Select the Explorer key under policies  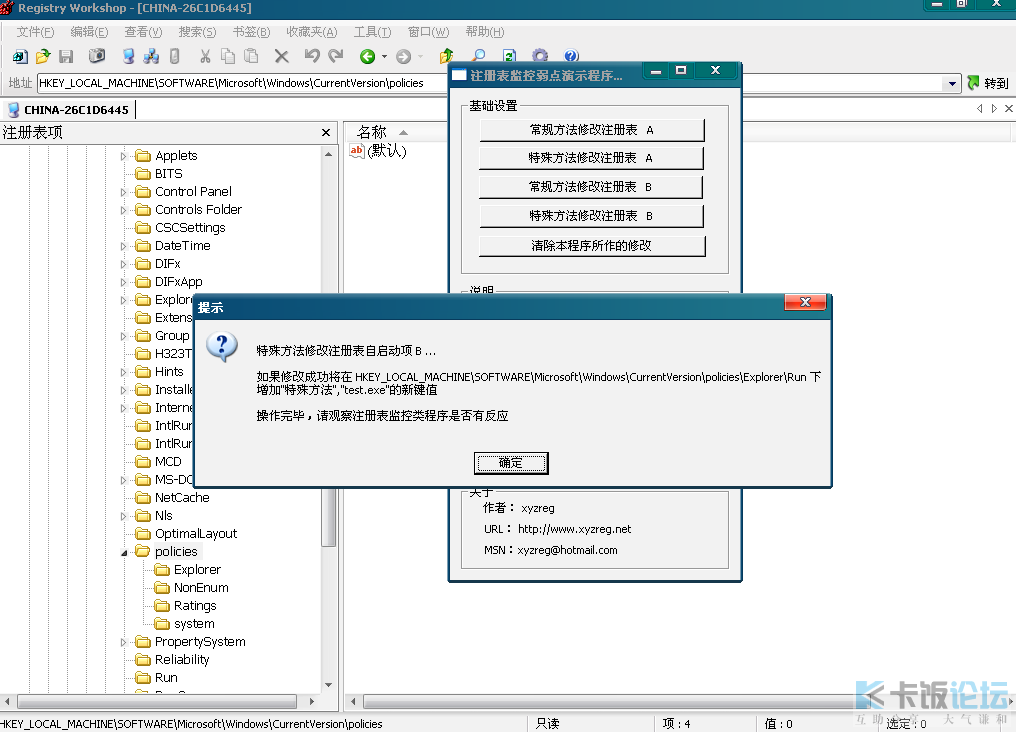click(197, 570)
